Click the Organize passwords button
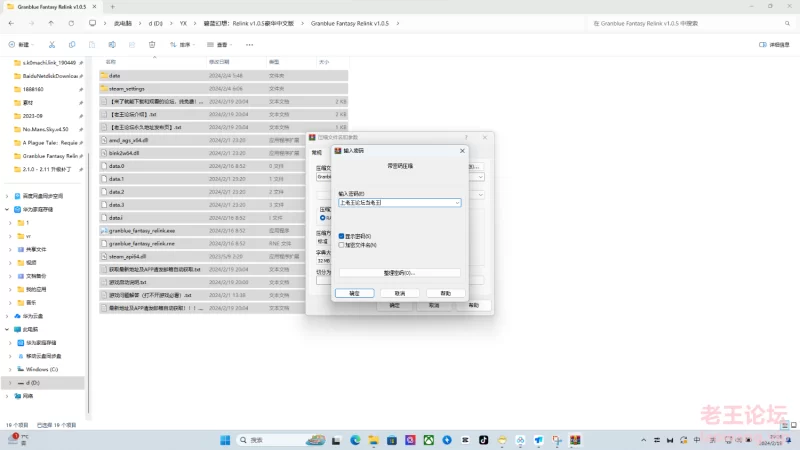The width and height of the screenshot is (800, 450). (x=400, y=273)
